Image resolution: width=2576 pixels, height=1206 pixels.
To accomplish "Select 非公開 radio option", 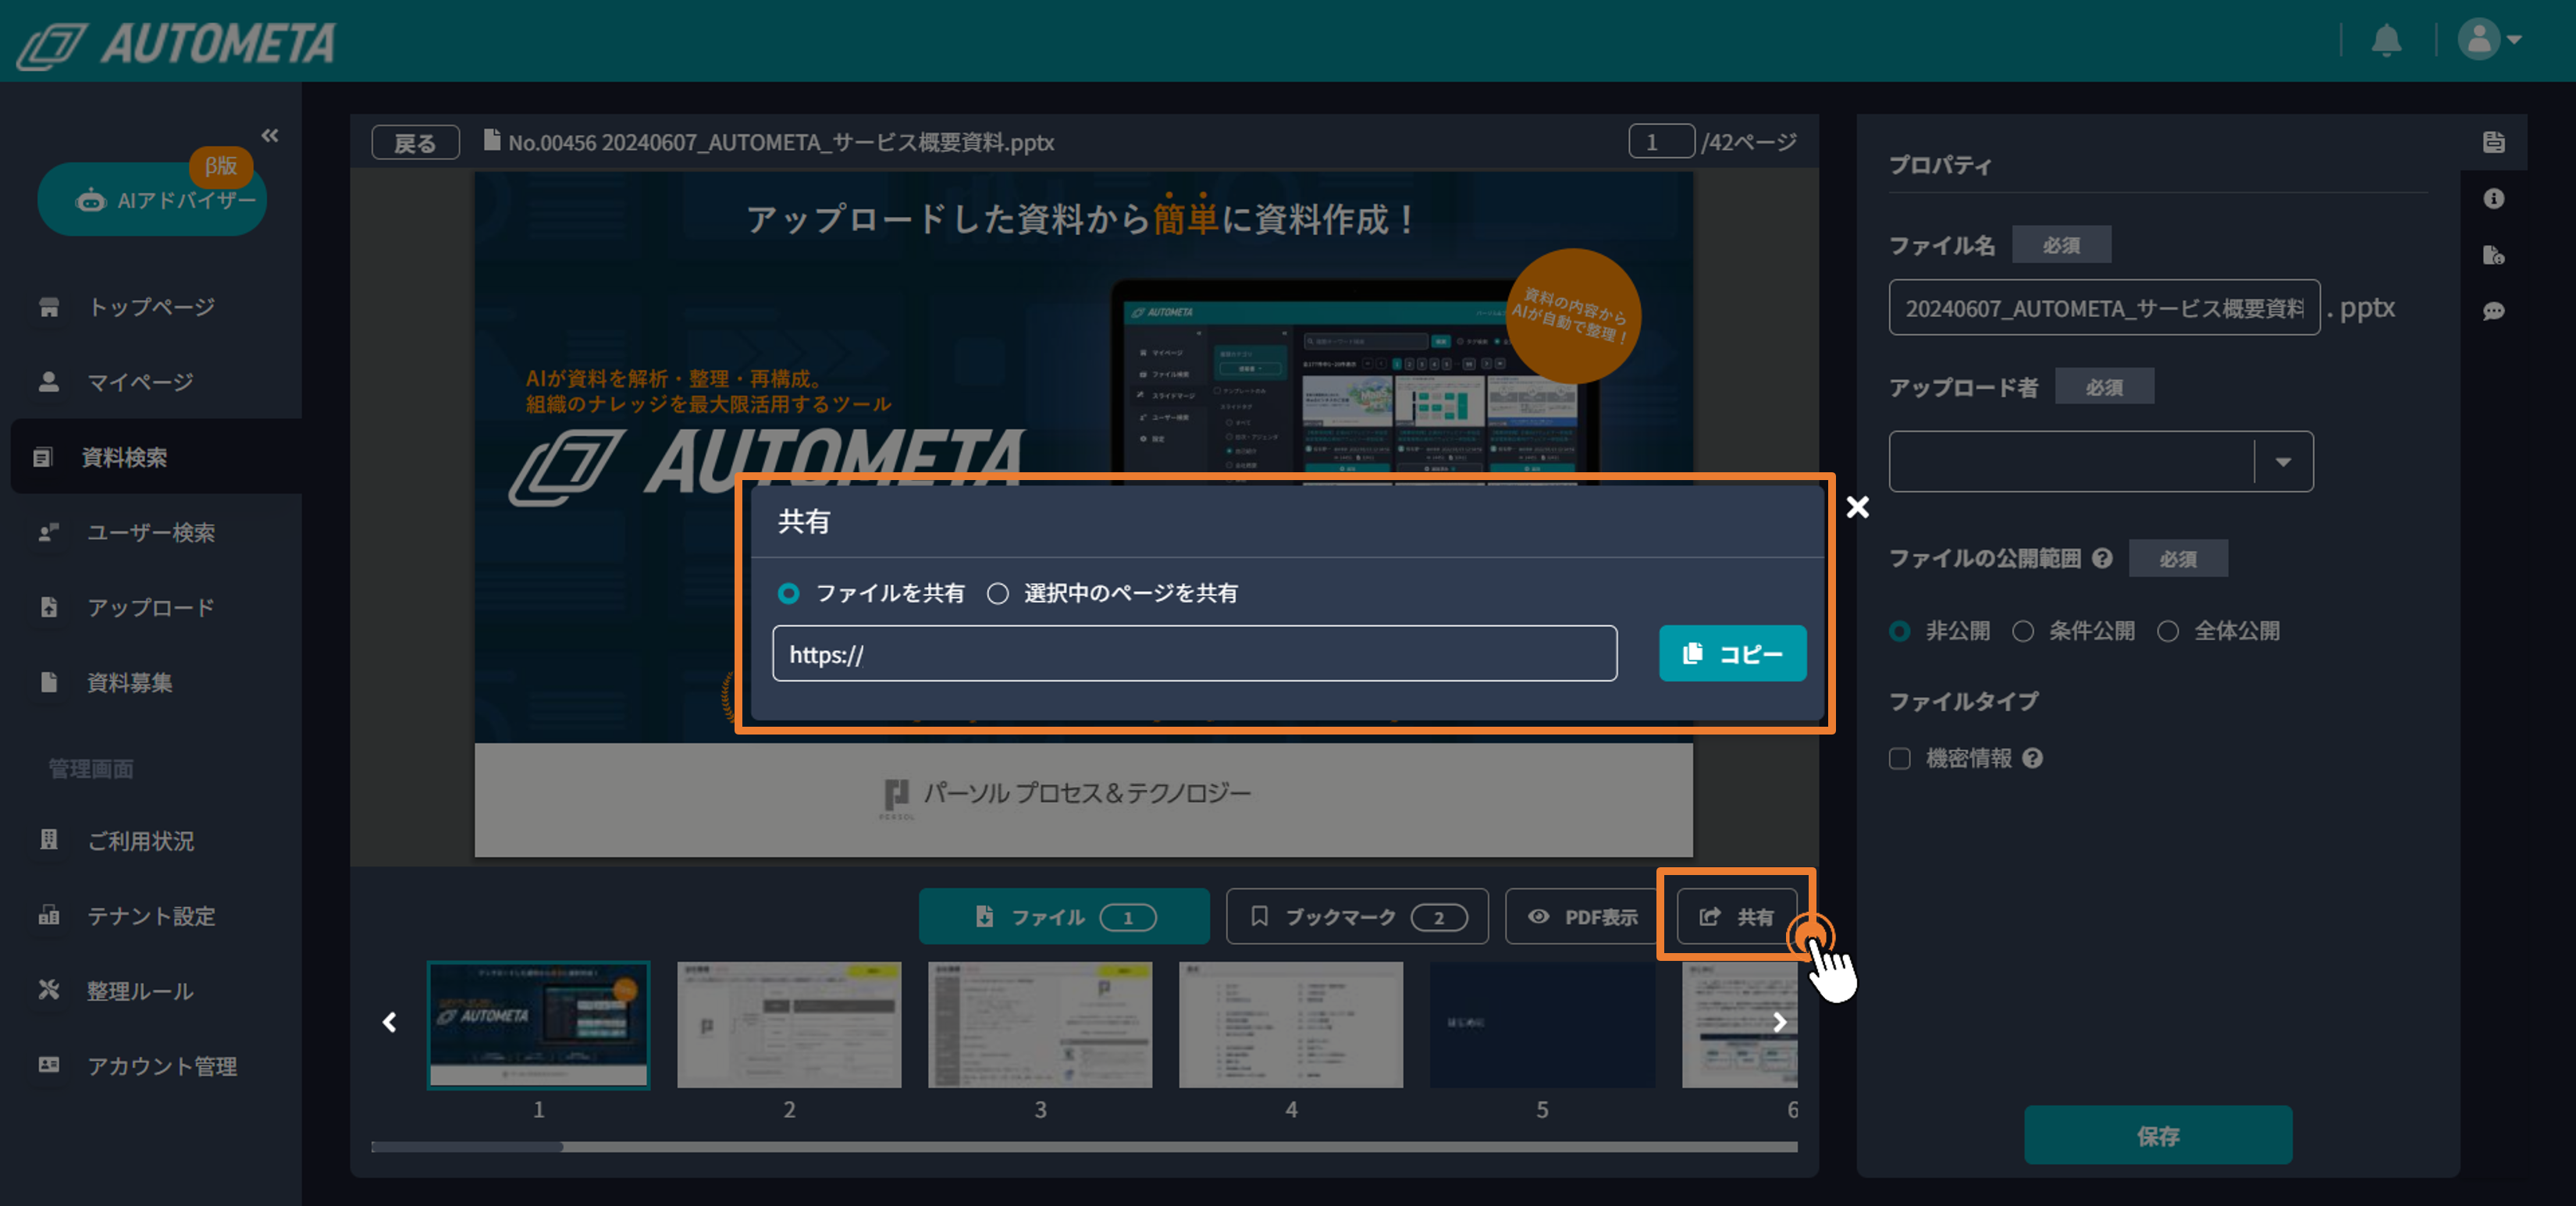I will coord(1899,631).
